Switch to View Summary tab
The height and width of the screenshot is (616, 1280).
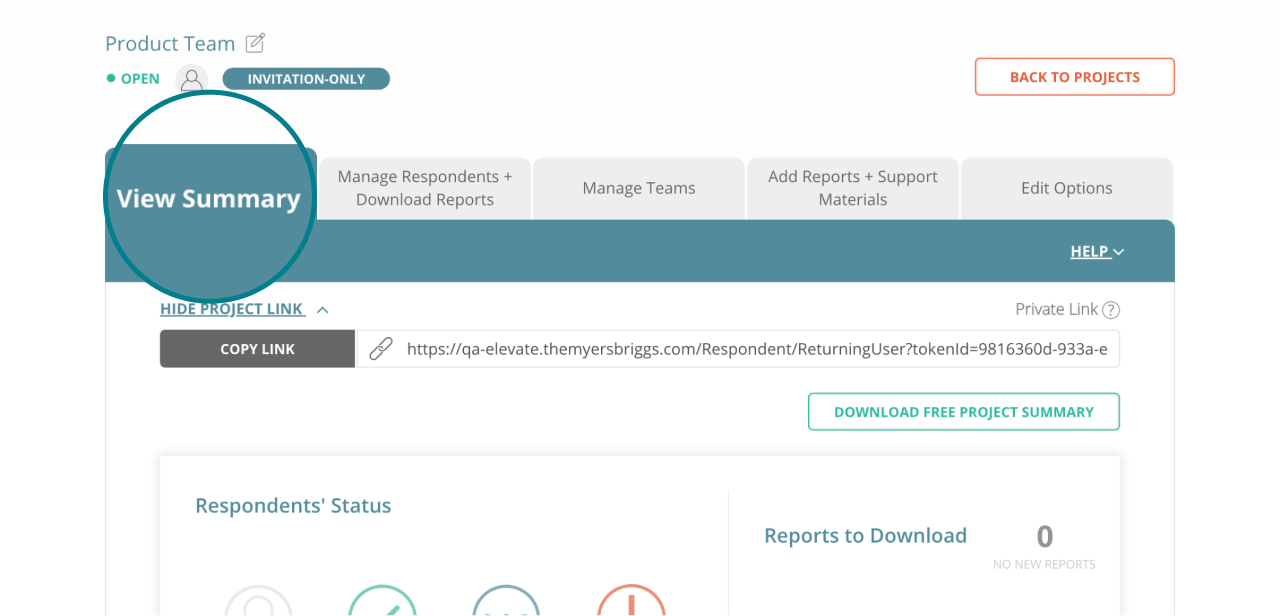[x=210, y=198]
